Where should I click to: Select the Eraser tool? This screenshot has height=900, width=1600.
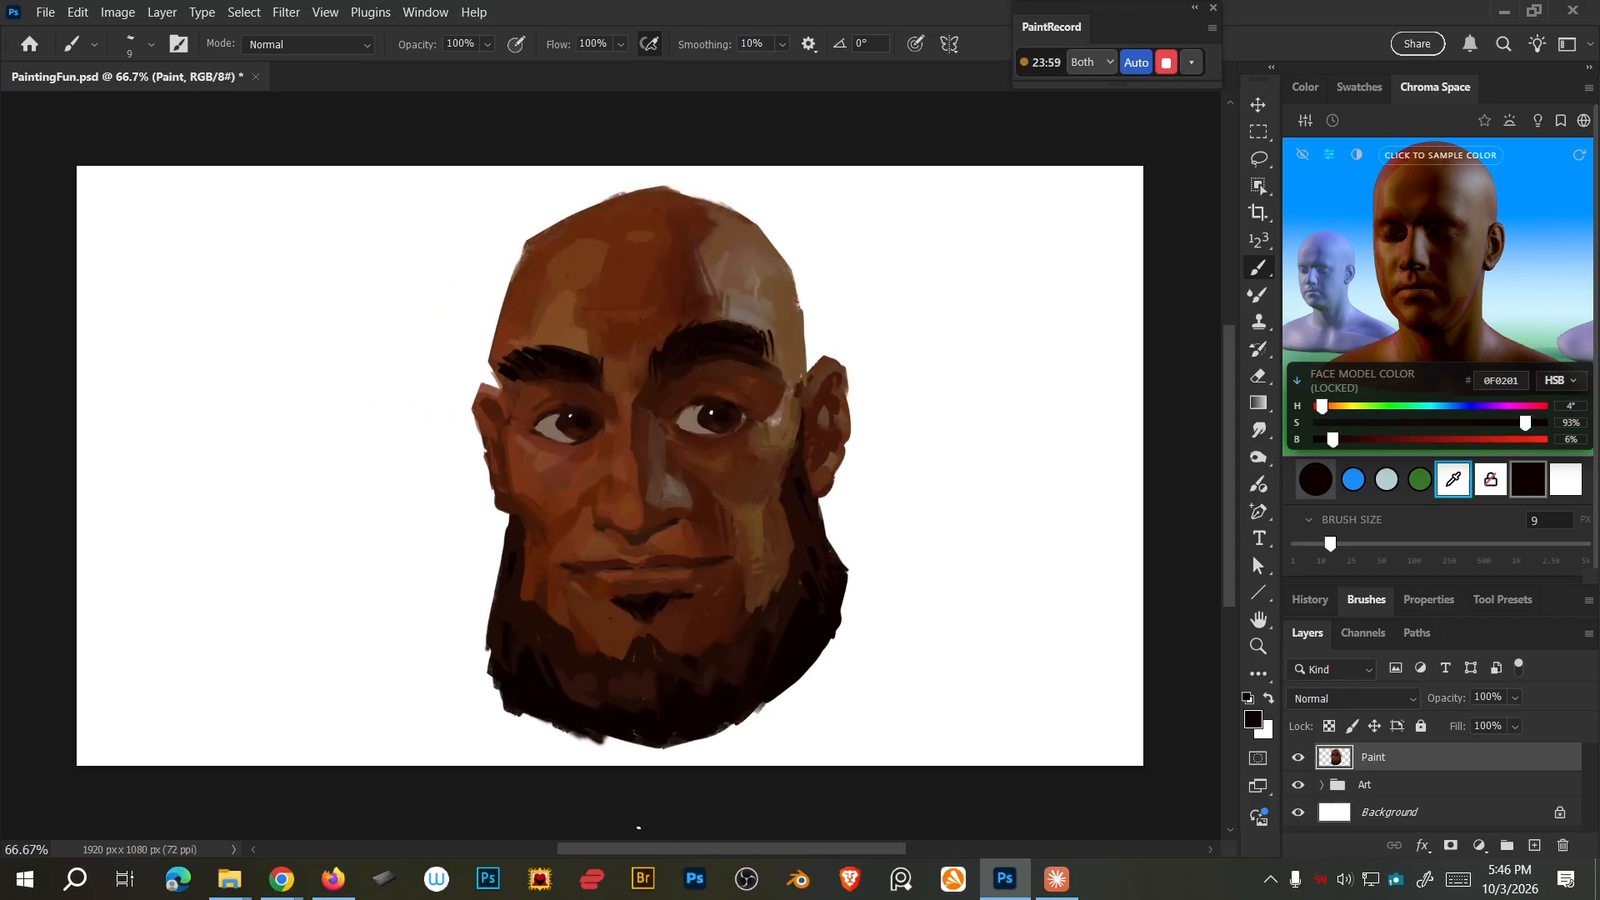(x=1258, y=376)
